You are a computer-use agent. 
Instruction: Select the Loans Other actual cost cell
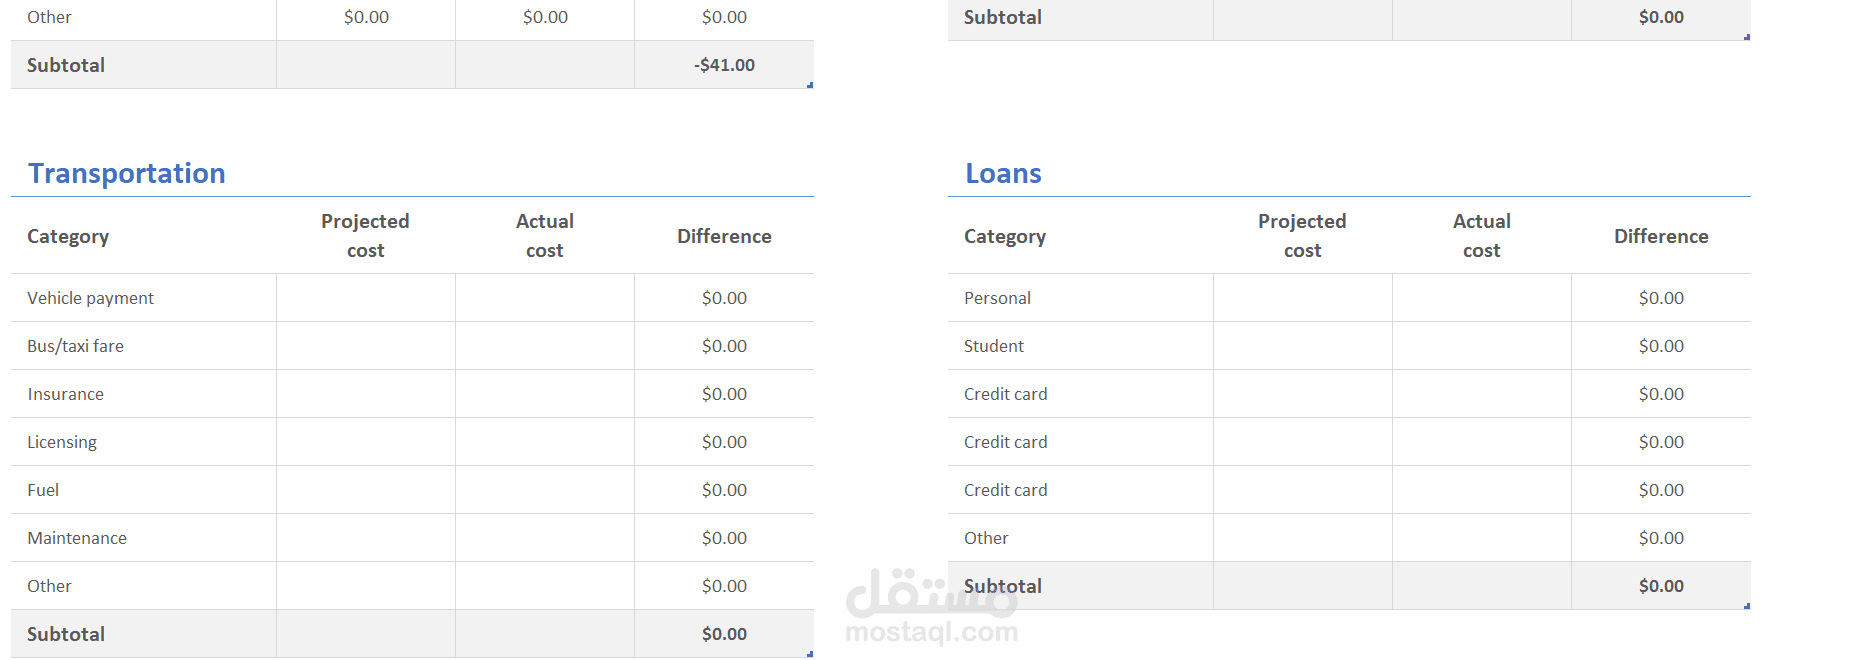coord(1482,538)
